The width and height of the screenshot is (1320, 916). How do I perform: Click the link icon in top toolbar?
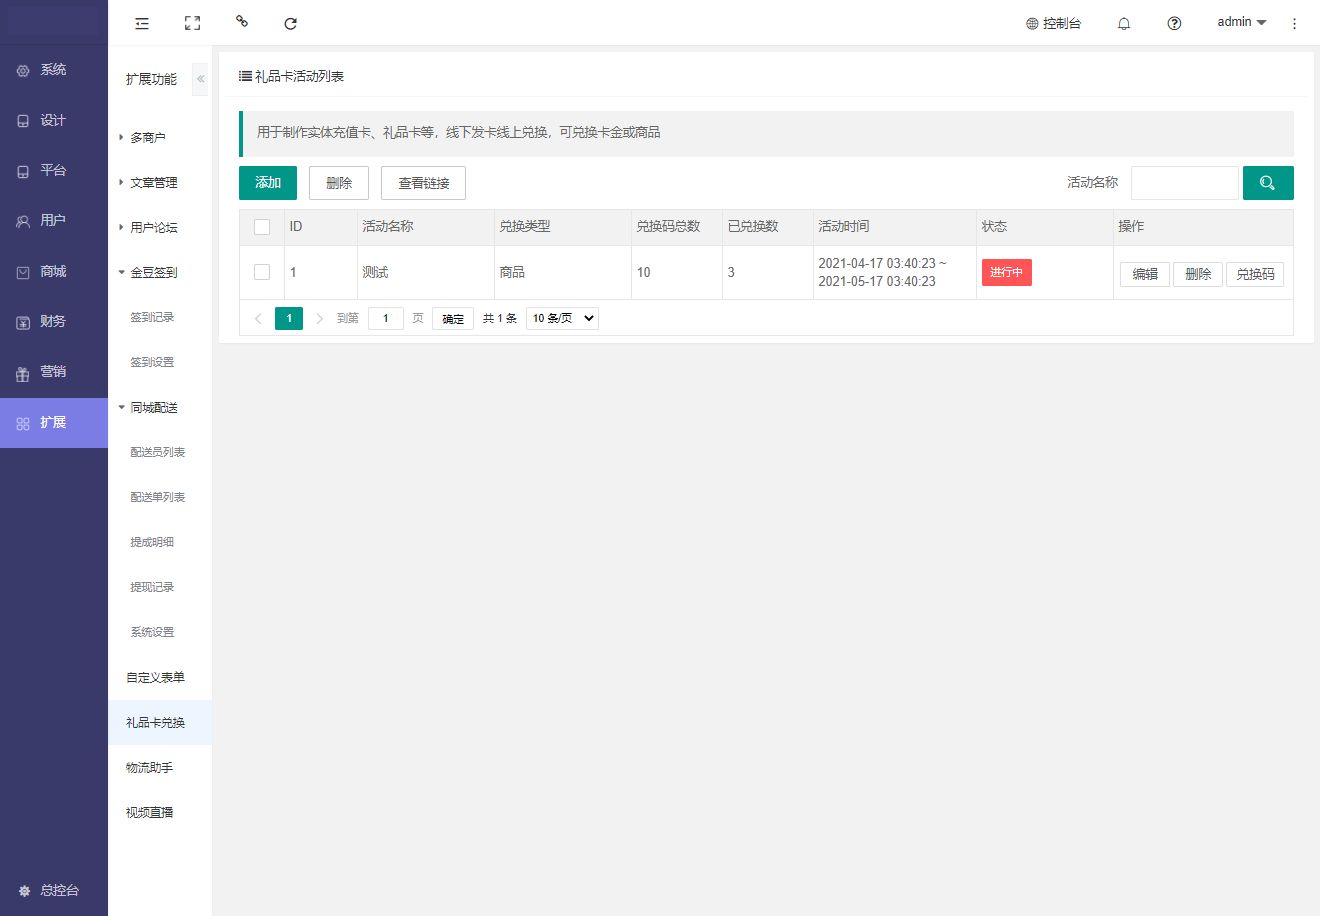pyautogui.click(x=241, y=22)
